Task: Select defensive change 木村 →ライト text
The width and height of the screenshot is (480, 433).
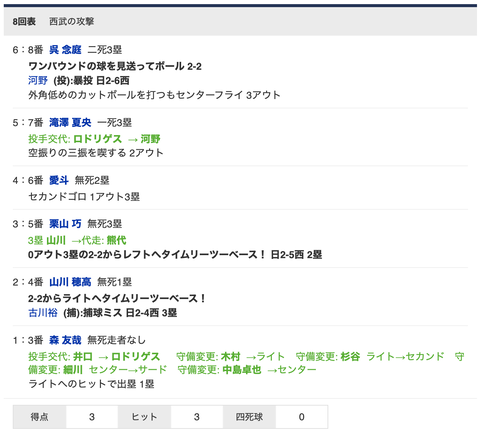Action: [230, 357]
